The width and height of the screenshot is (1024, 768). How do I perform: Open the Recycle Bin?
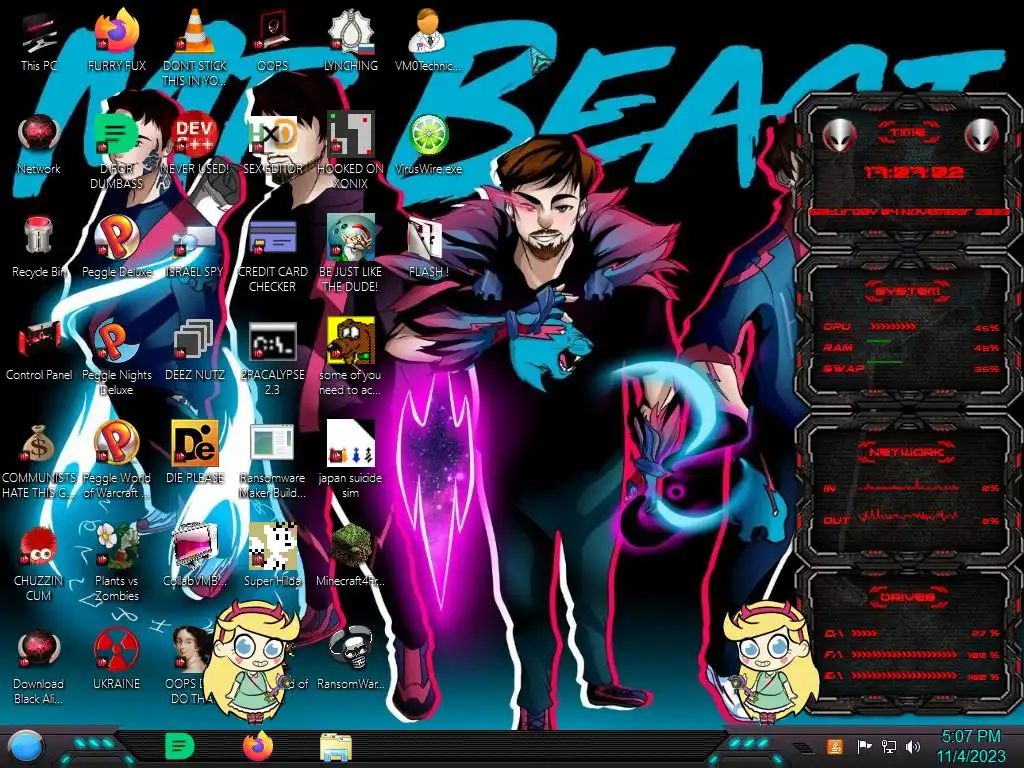click(x=39, y=248)
